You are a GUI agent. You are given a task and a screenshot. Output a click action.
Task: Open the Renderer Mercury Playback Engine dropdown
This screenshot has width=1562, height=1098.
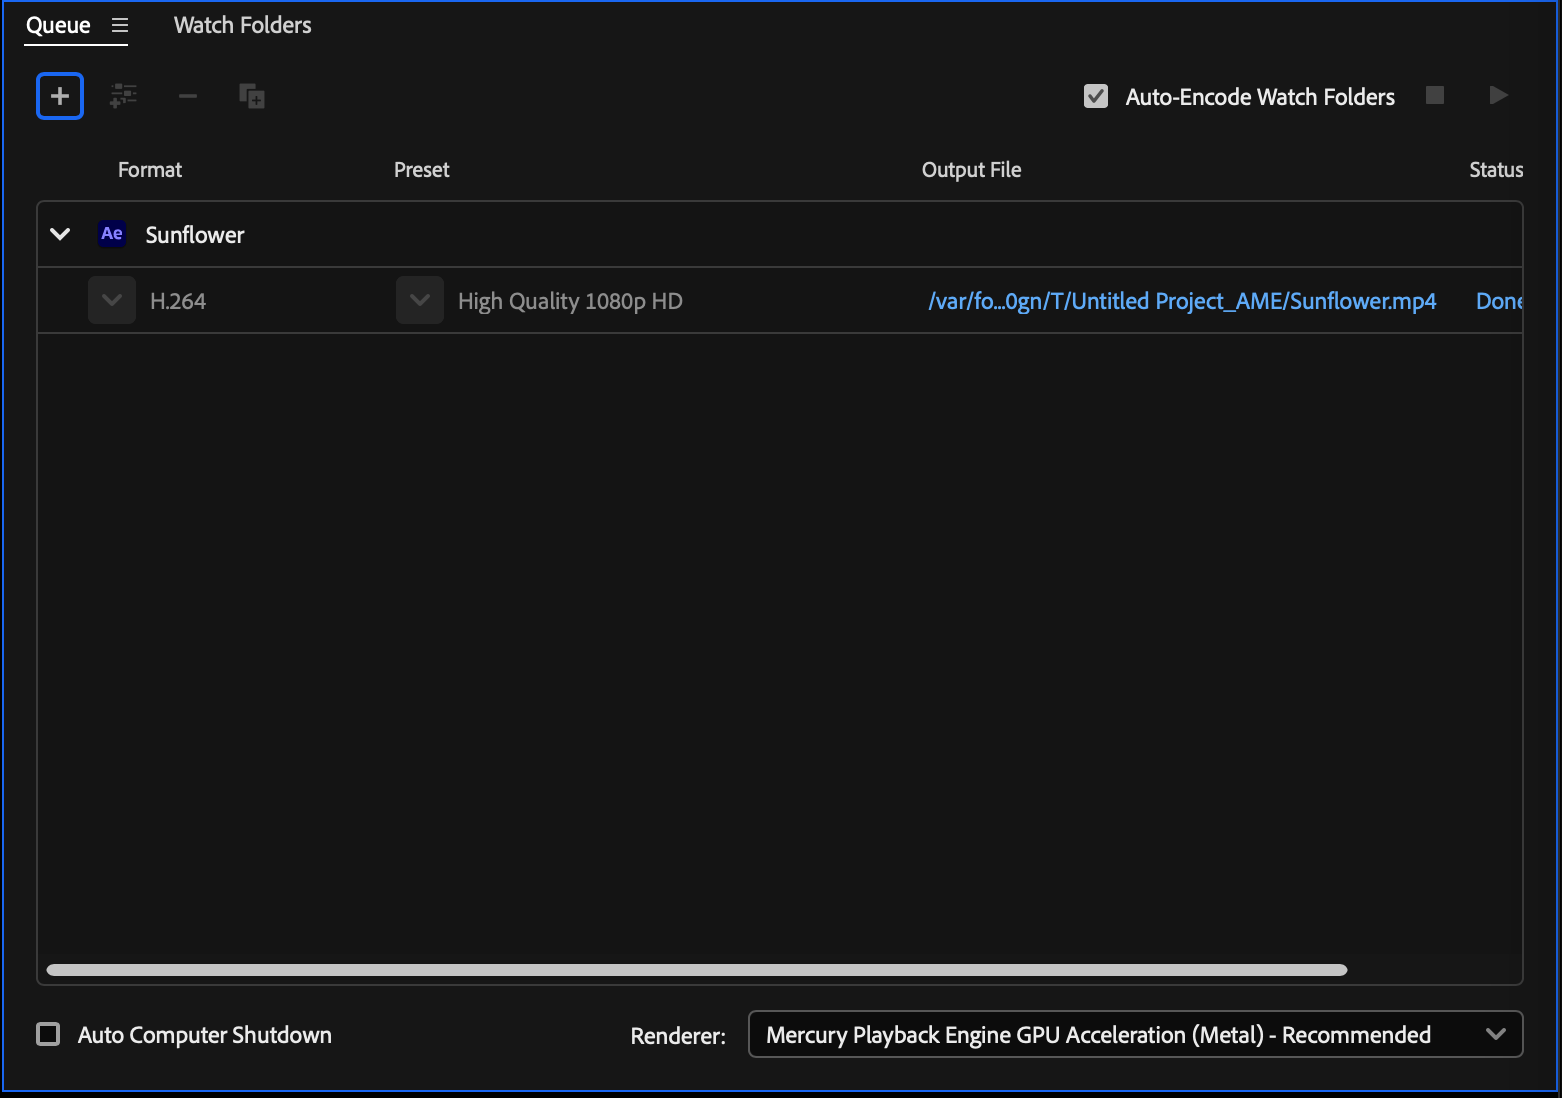coord(1135,1034)
